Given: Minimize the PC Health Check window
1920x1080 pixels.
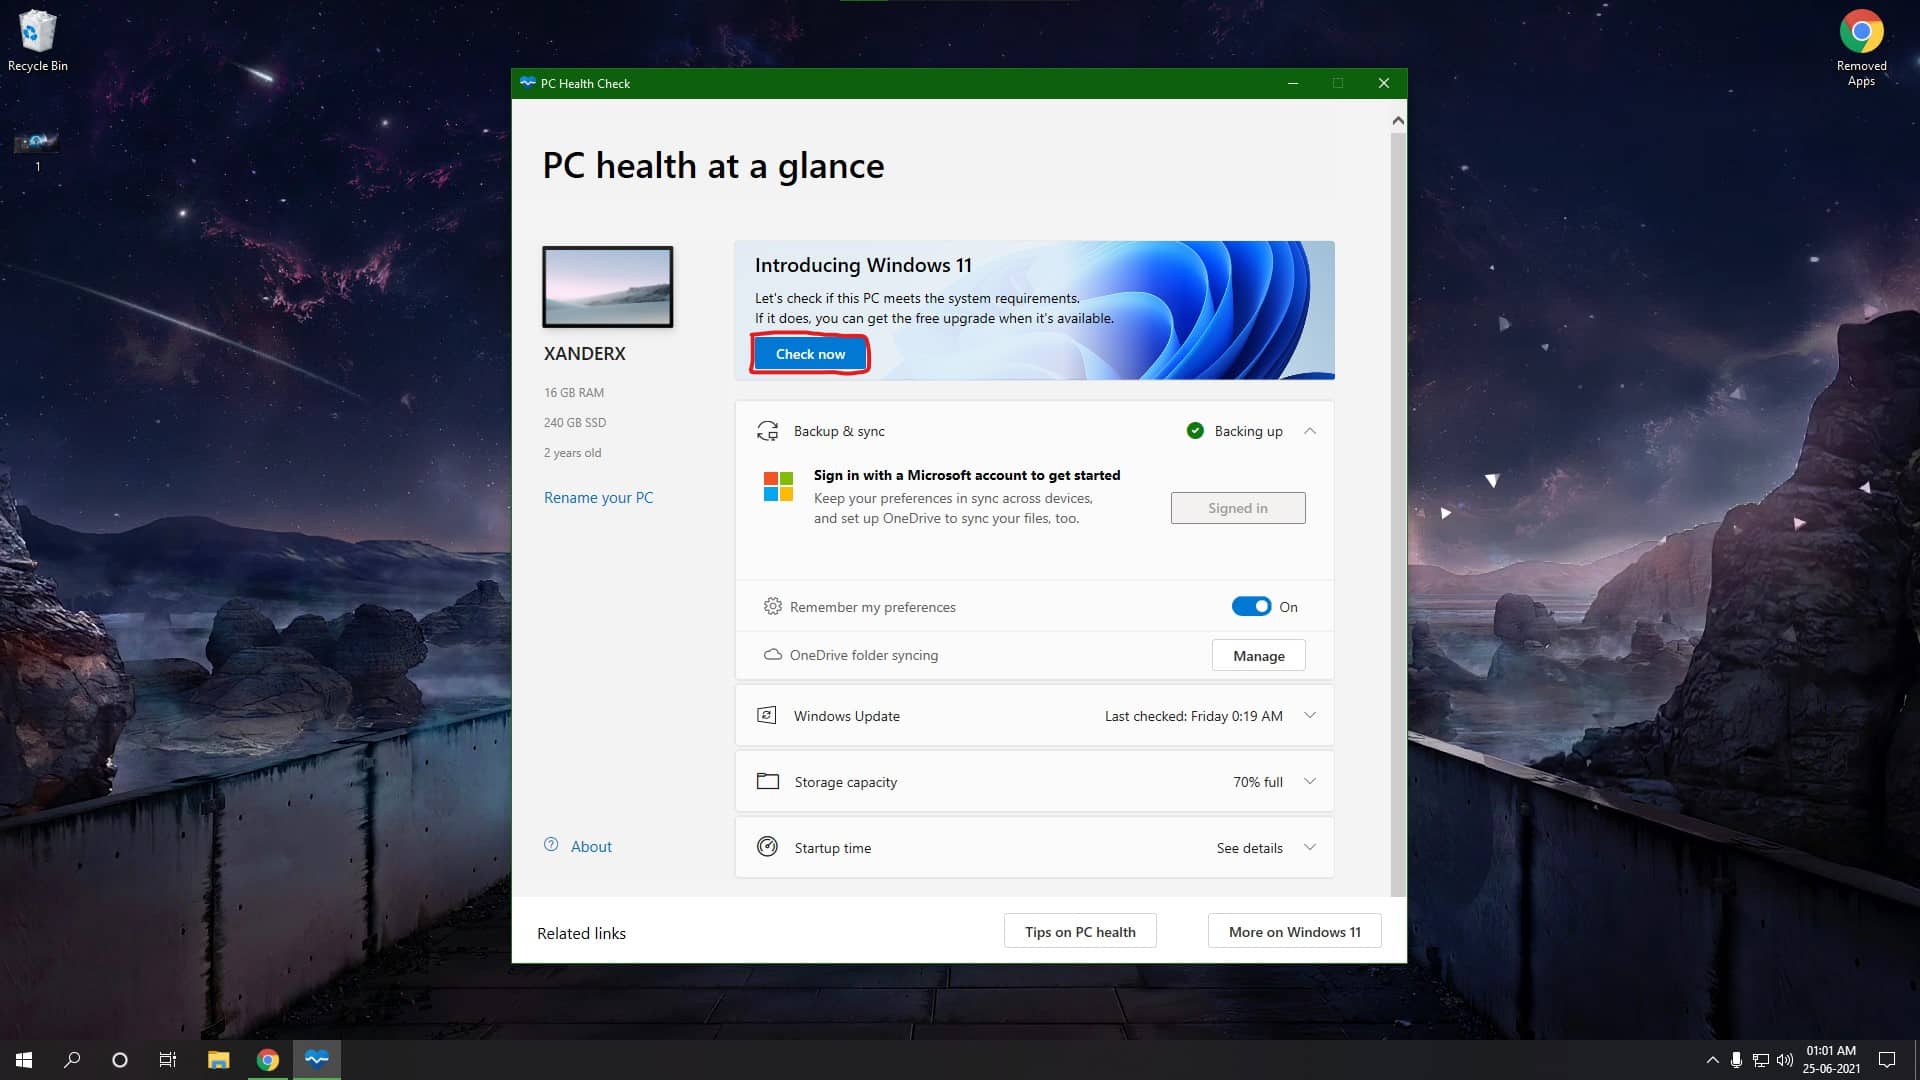Looking at the screenshot, I should click(1293, 83).
